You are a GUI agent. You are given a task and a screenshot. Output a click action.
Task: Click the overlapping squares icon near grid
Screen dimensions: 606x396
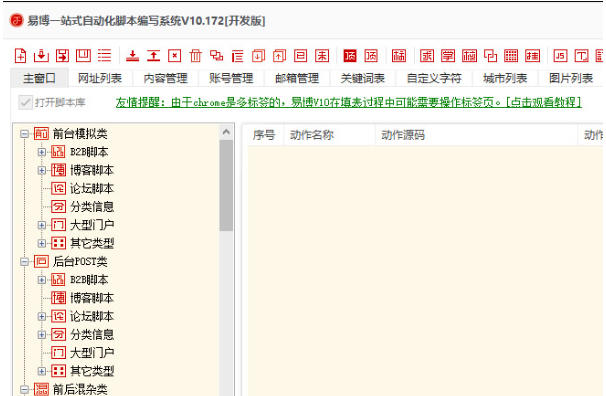click(x=490, y=56)
